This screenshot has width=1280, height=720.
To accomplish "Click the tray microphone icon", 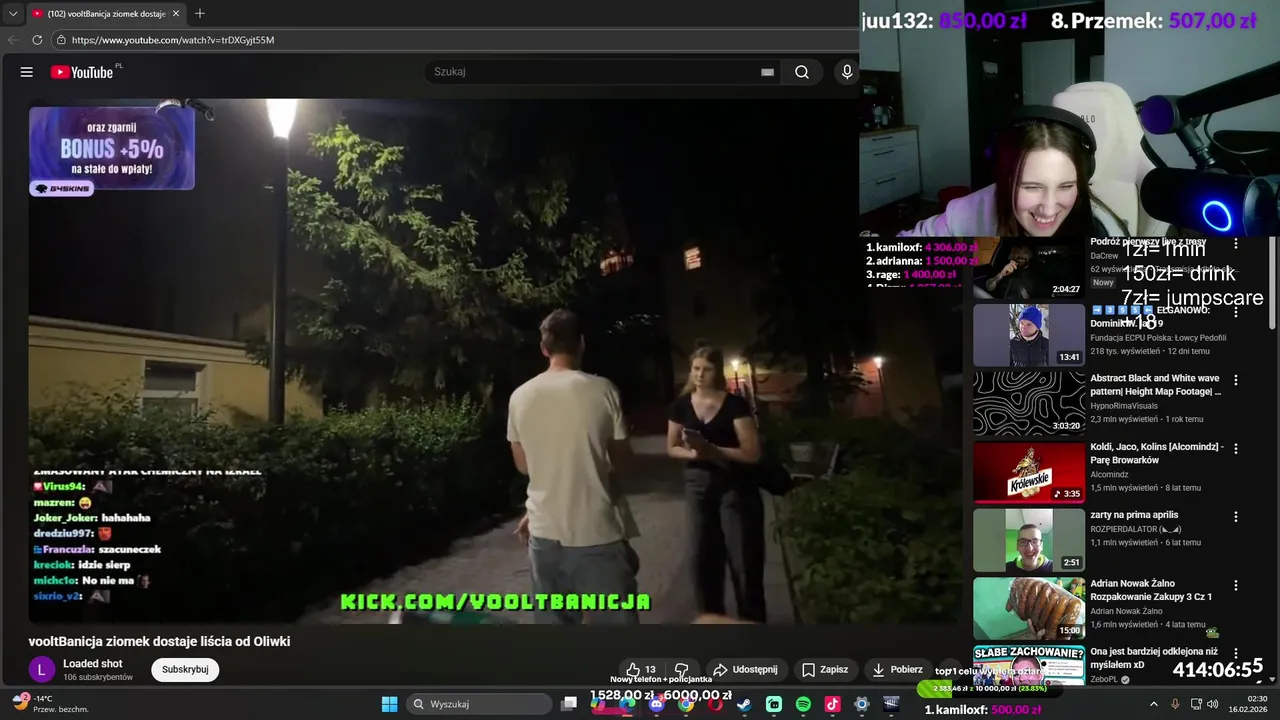I will tap(1175, 704).
